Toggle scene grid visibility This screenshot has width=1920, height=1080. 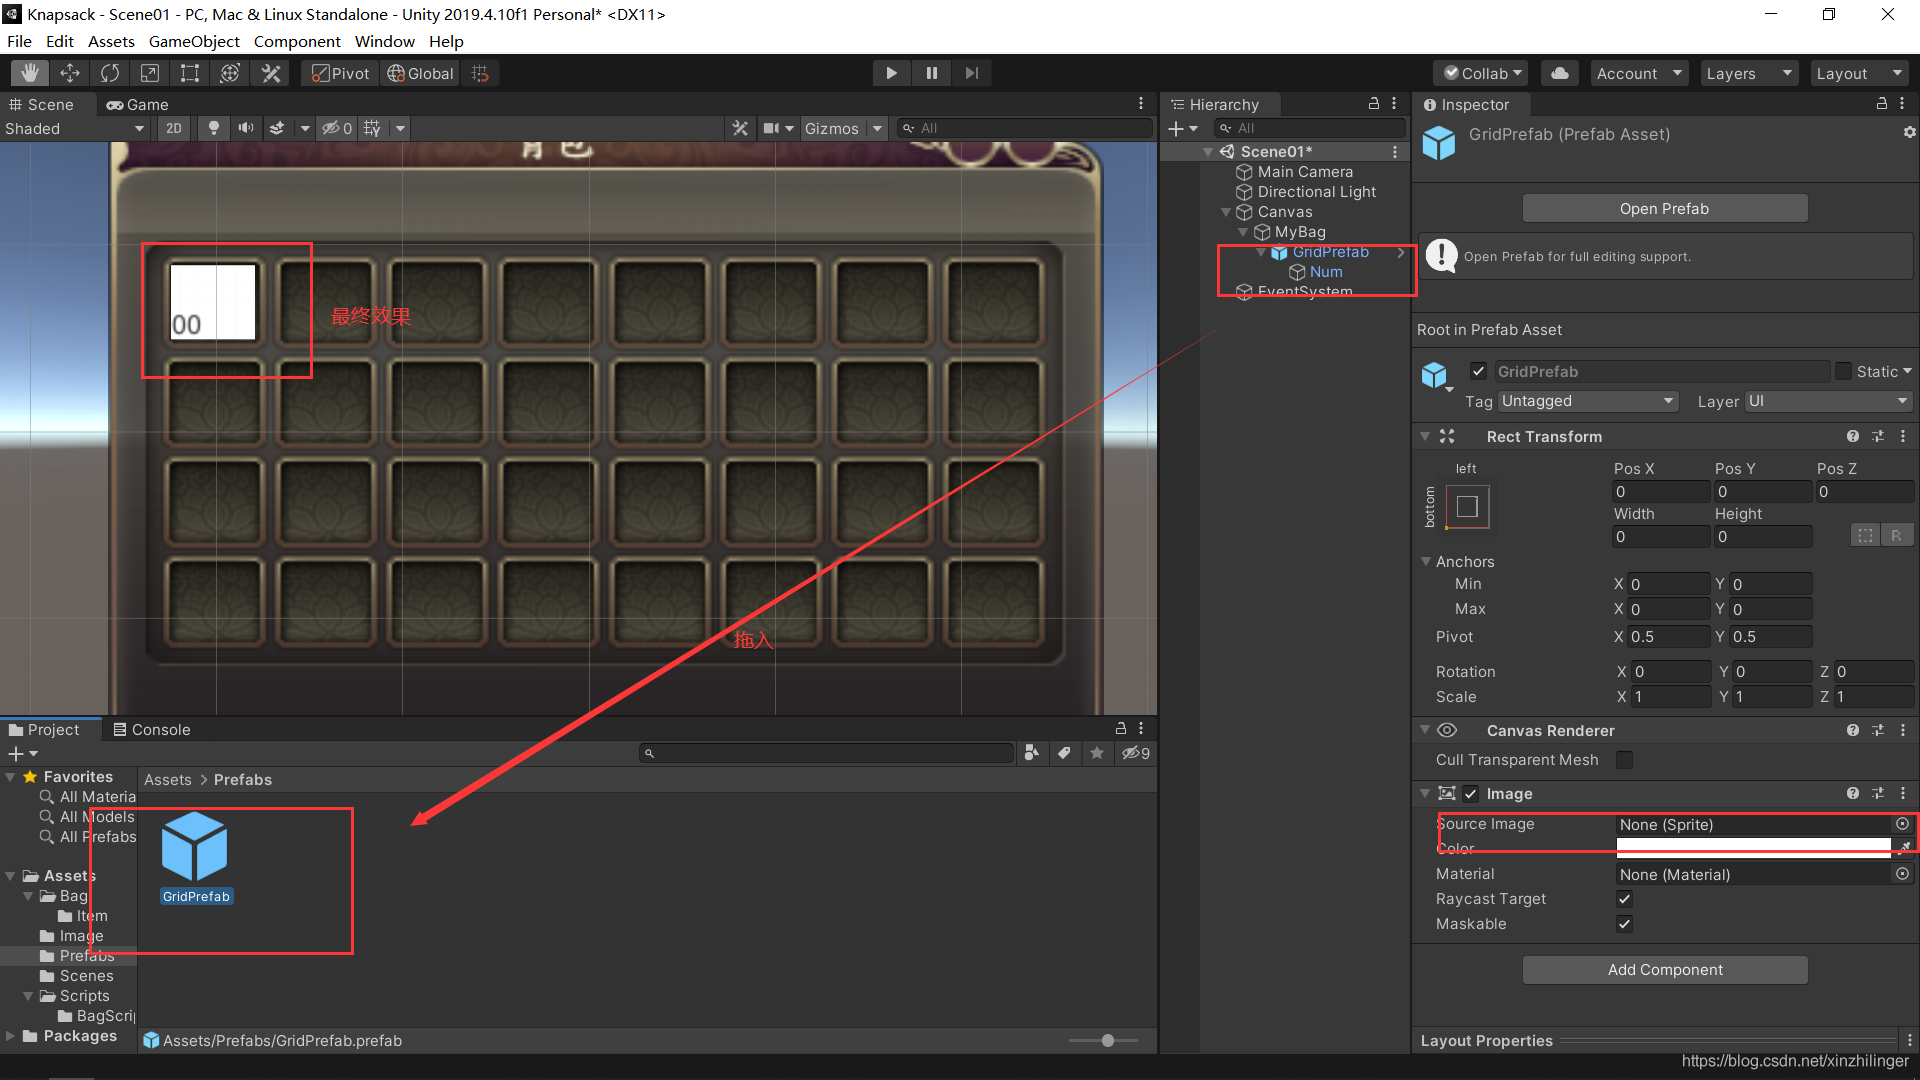[372, 128]
